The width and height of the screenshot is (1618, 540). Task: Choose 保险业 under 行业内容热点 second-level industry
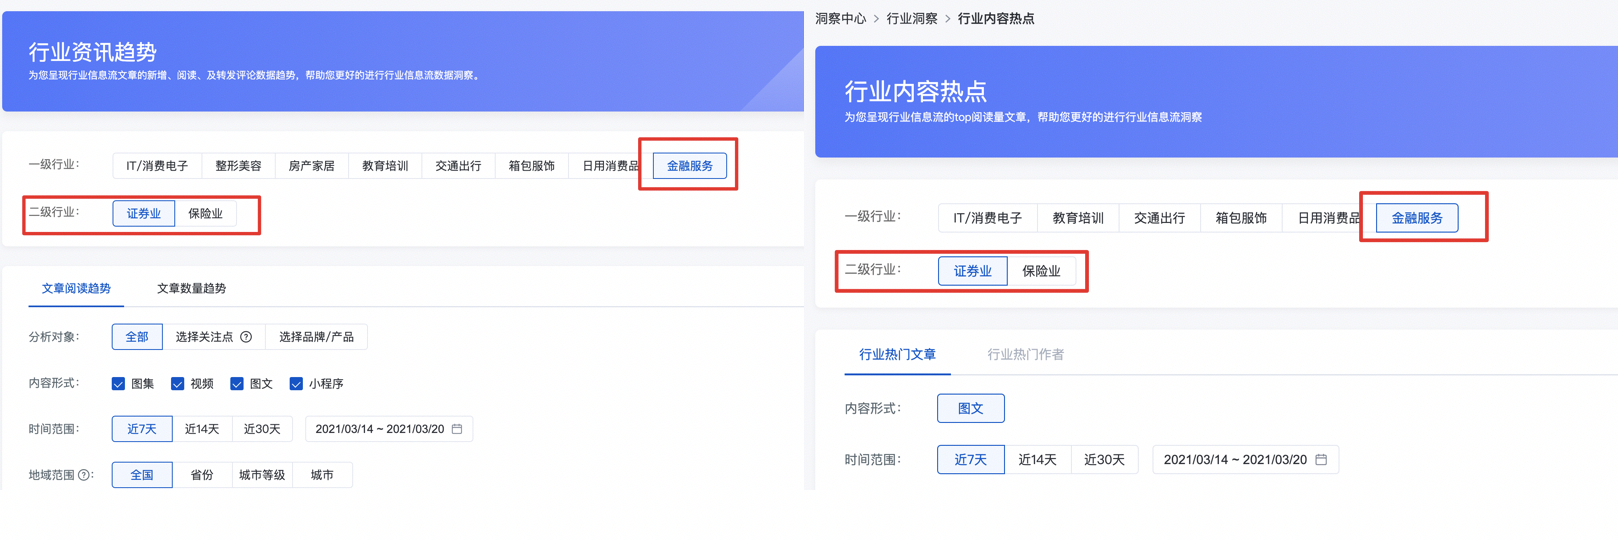tap(1041, 271)
